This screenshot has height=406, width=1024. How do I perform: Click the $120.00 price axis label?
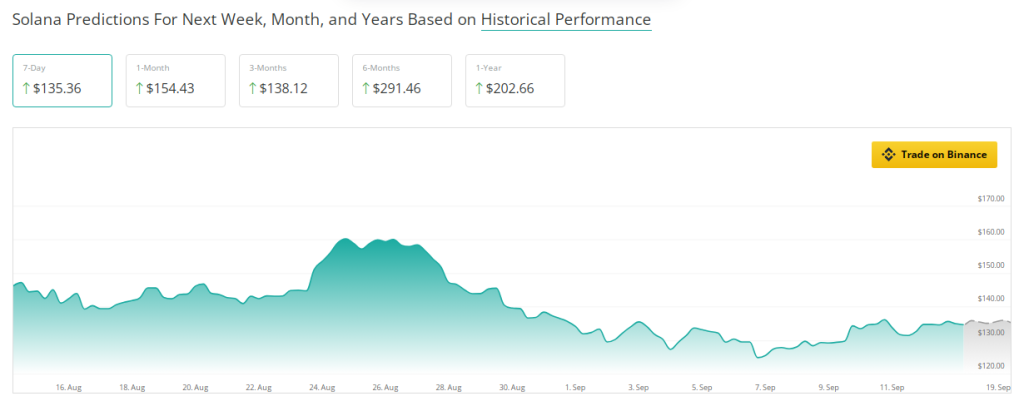click(x=990, y=365)
